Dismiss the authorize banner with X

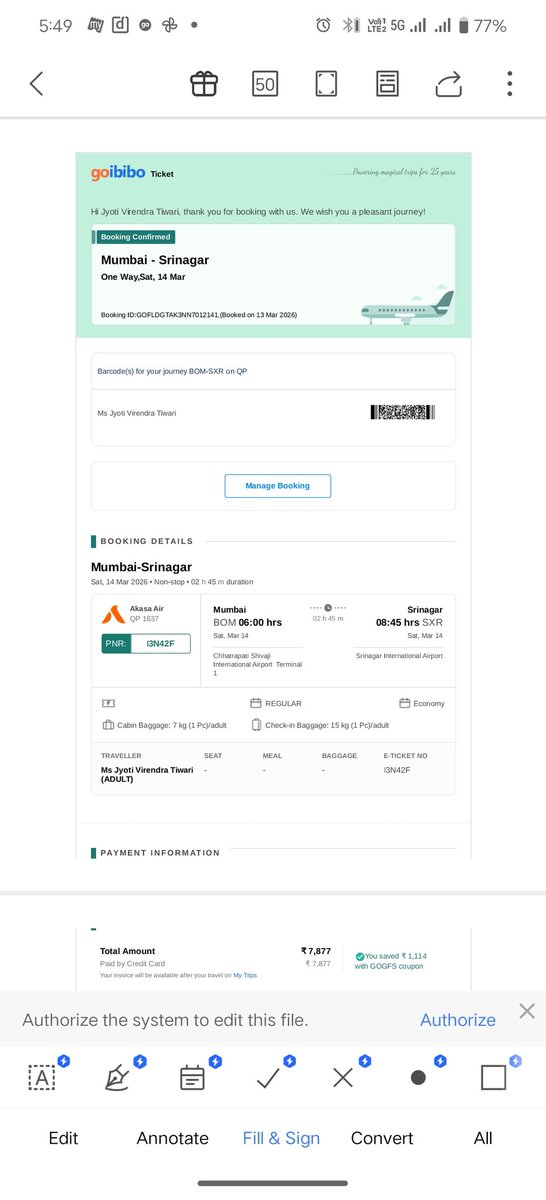point(527,1011)
